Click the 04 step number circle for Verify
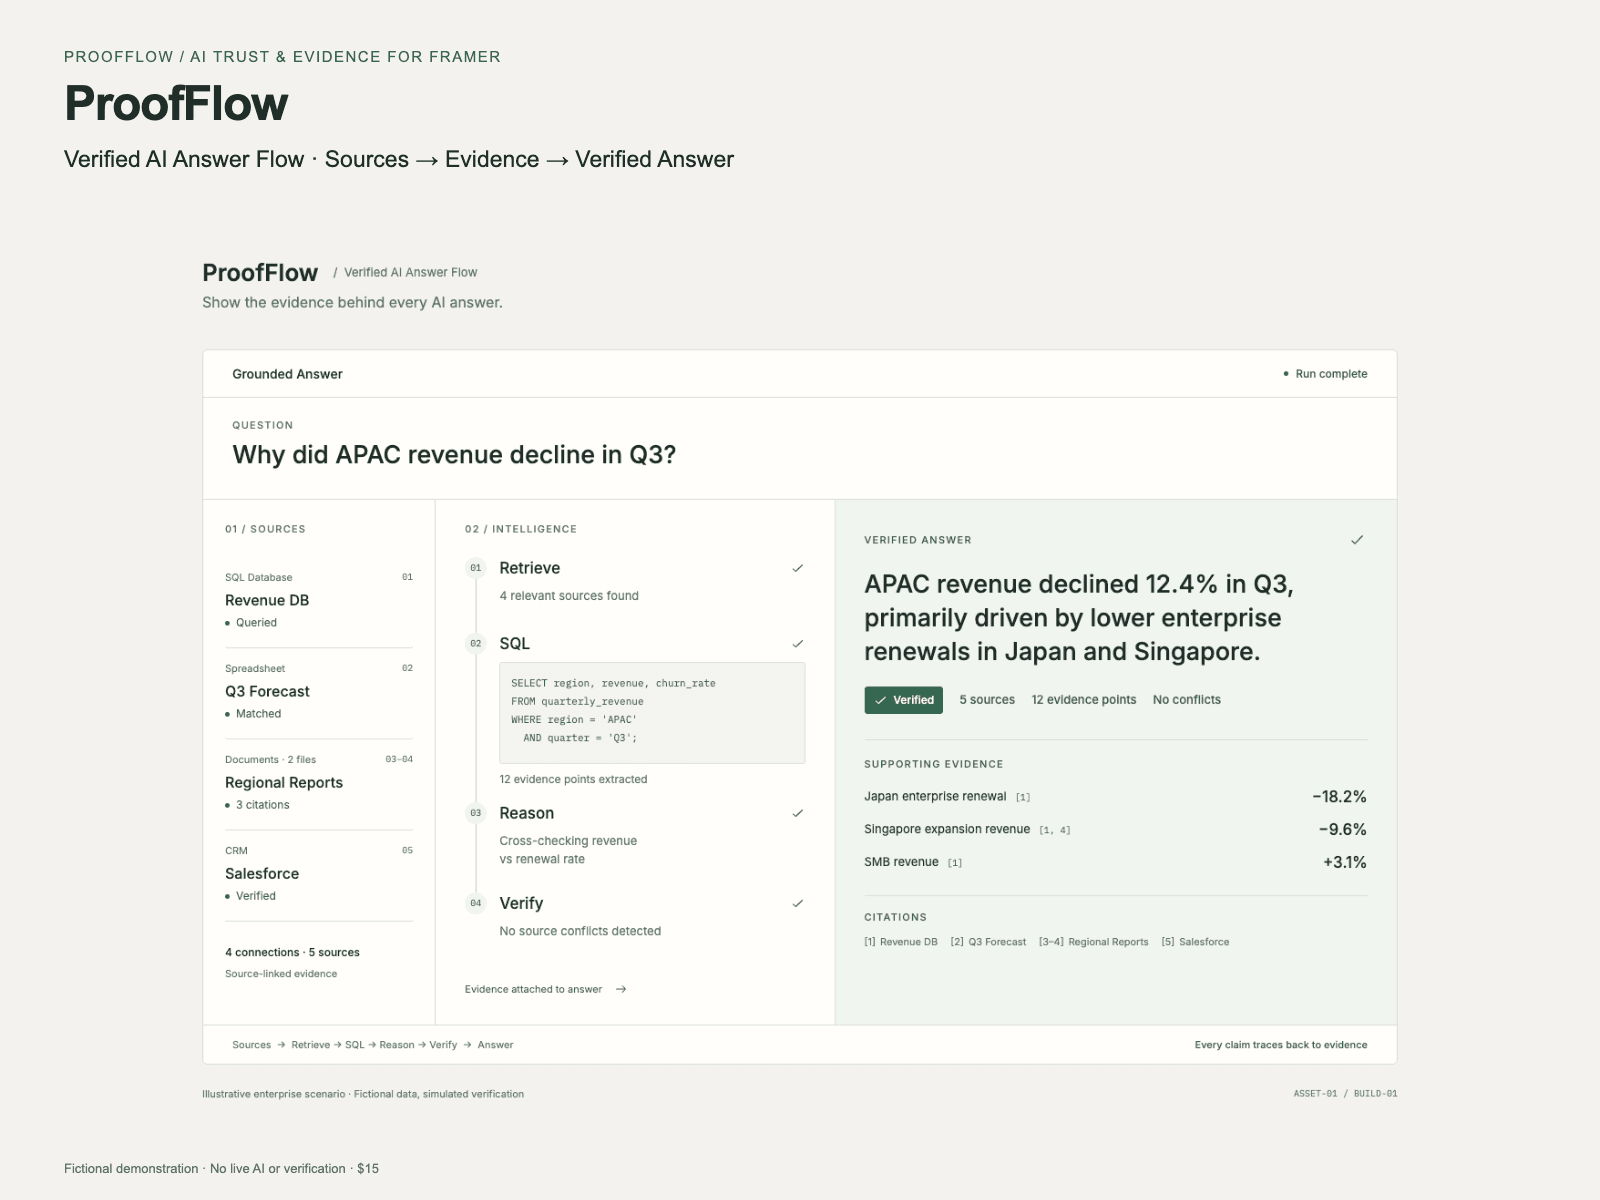This screenshot has width=1600, height=1200. point(476,903)
